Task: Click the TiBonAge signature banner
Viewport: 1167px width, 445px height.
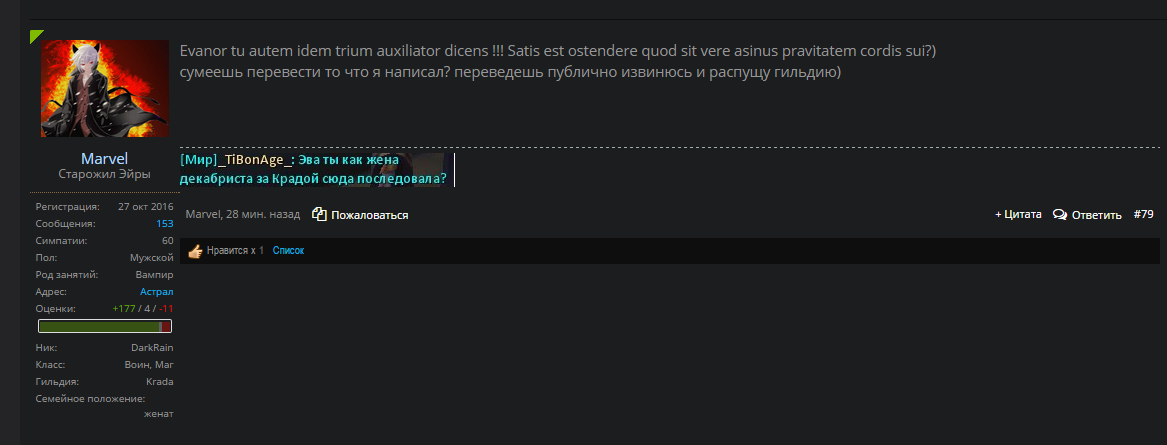Action: point(317,170)
